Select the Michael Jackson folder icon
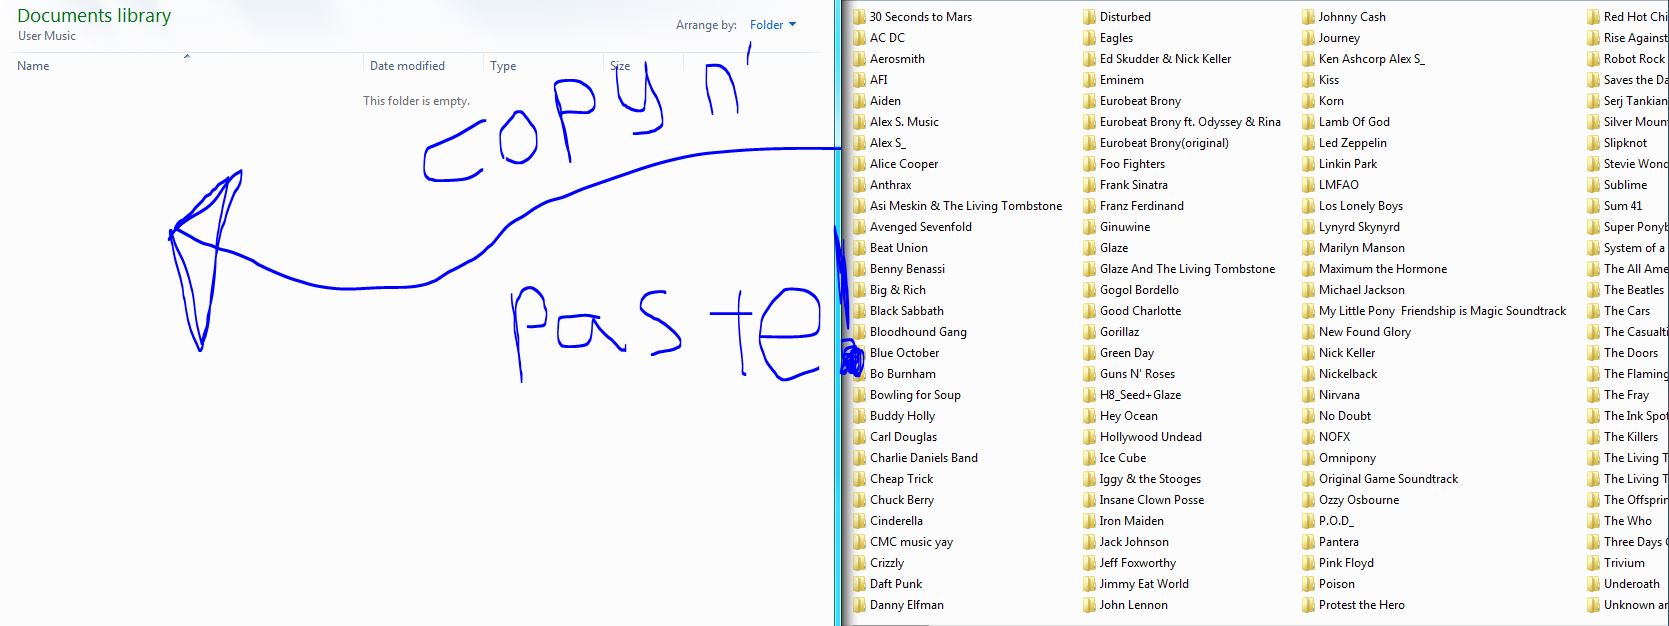 [1308, 290]
